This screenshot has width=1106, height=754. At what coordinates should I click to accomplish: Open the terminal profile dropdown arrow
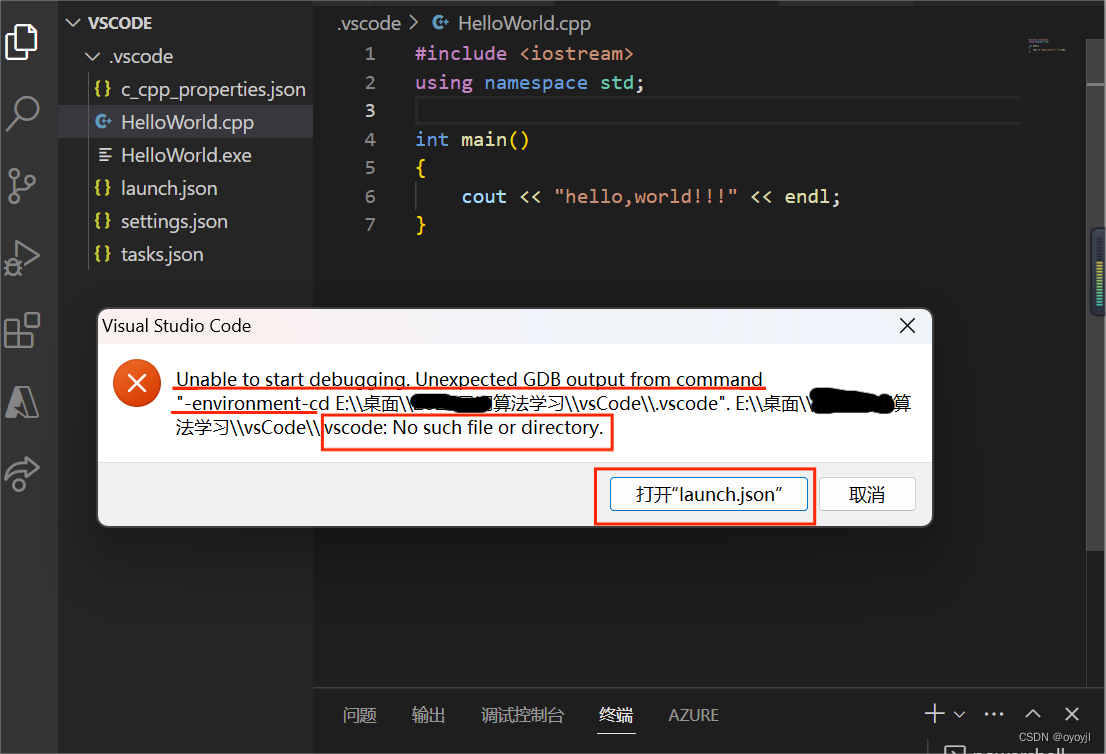958,713
